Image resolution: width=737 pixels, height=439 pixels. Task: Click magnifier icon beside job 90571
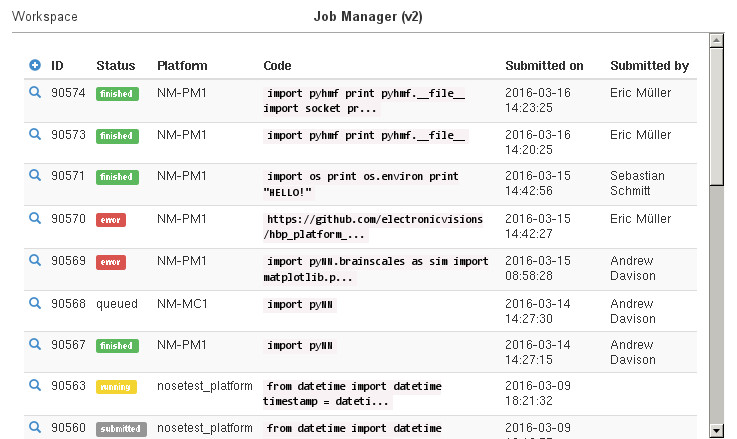point(35,175)
